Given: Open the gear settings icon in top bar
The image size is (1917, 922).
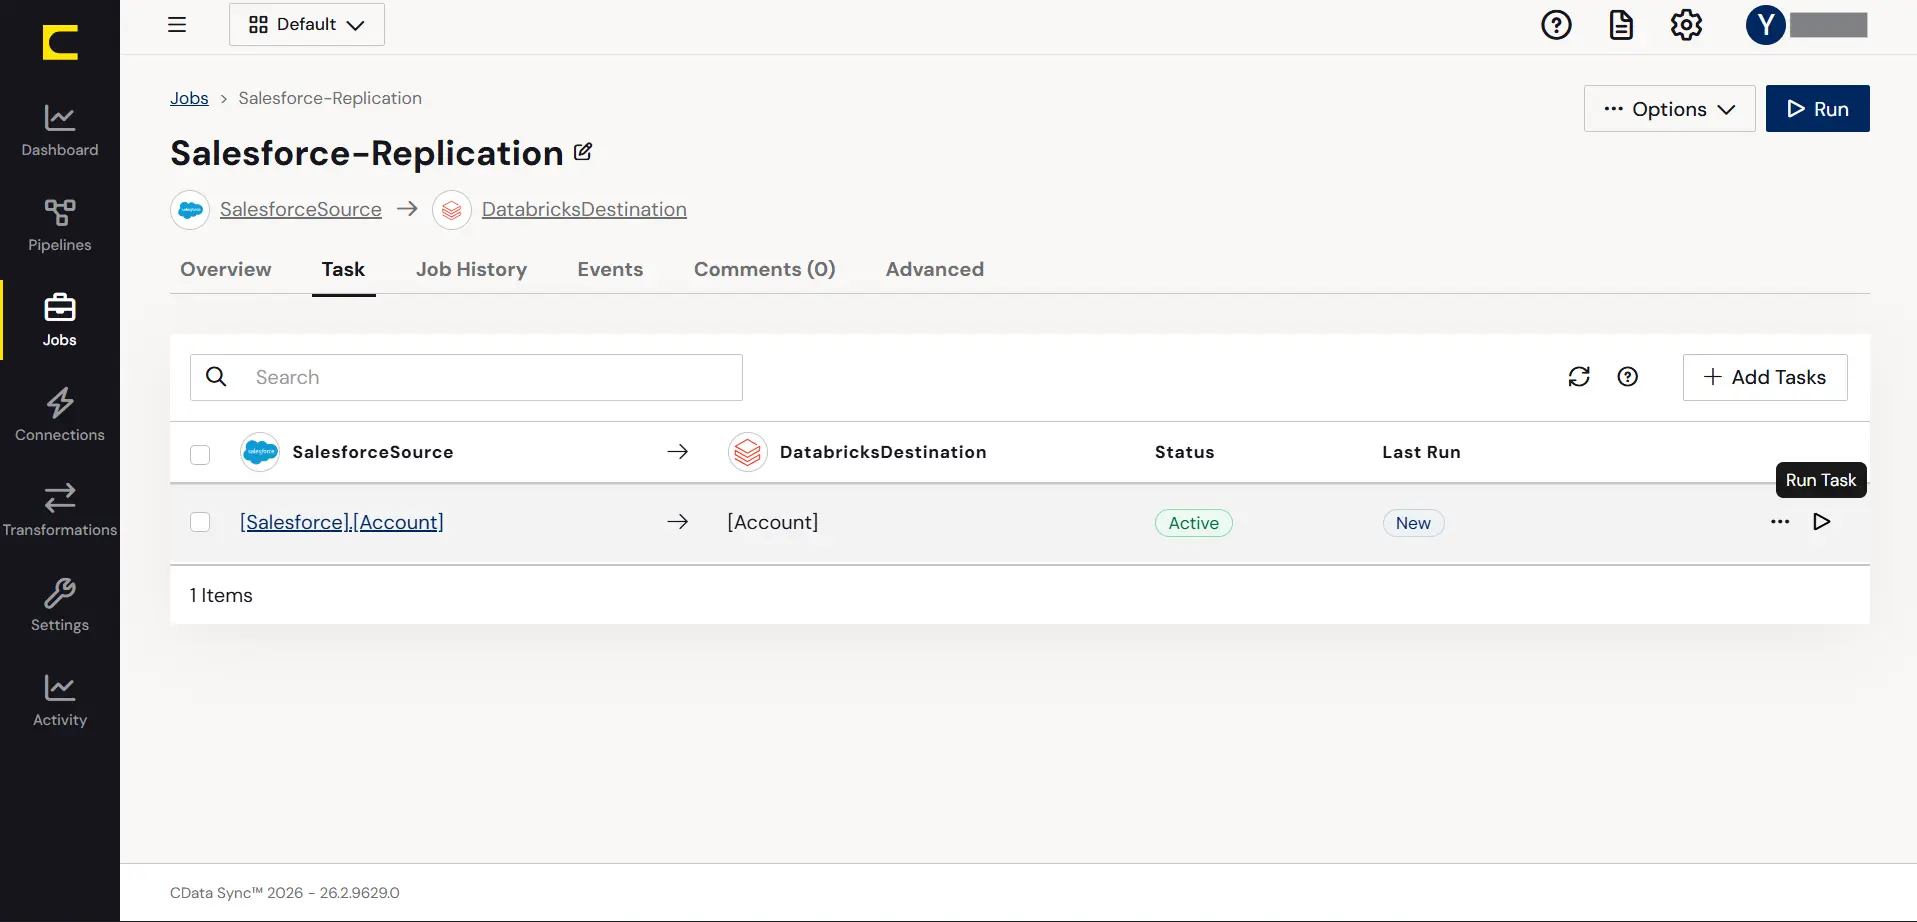Looking at the screenshot, I should (x=1686, y=25).
